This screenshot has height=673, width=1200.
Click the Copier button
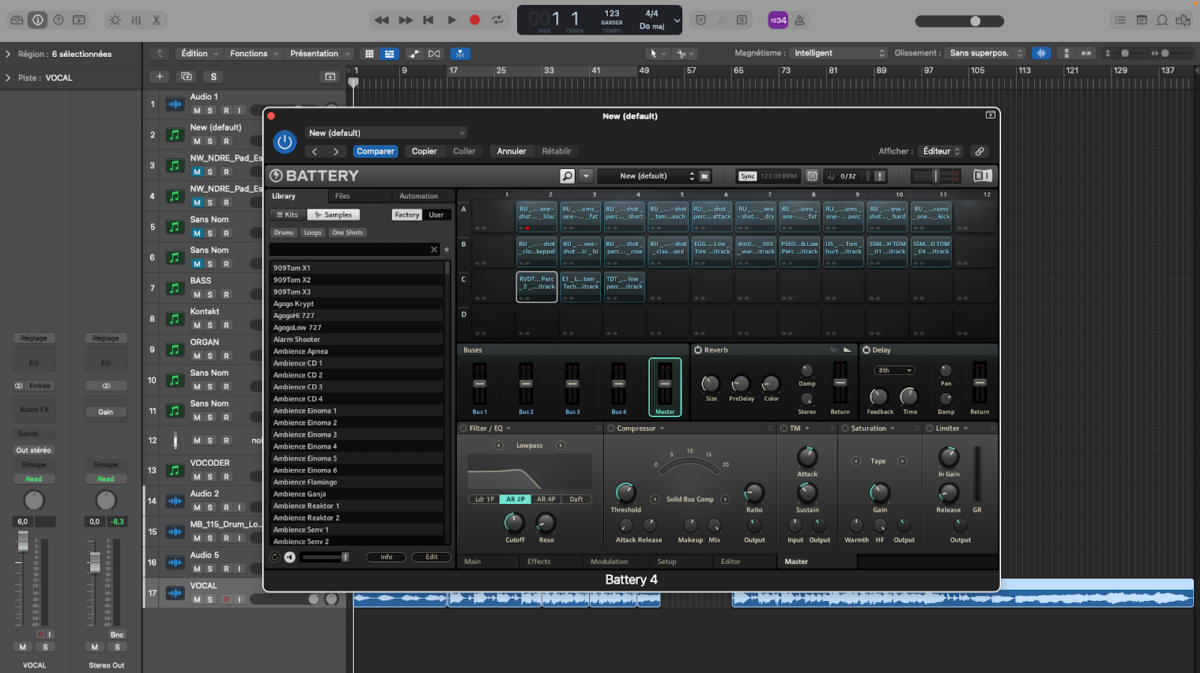click(424, 151)
